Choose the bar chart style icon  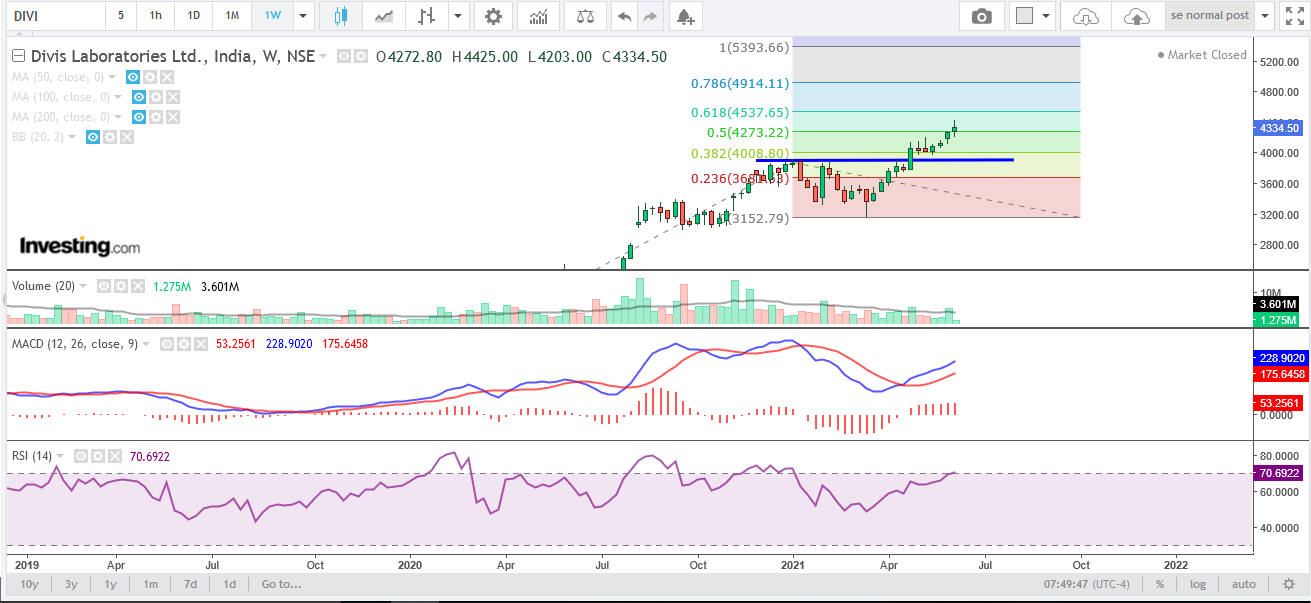tap(428, 16)
